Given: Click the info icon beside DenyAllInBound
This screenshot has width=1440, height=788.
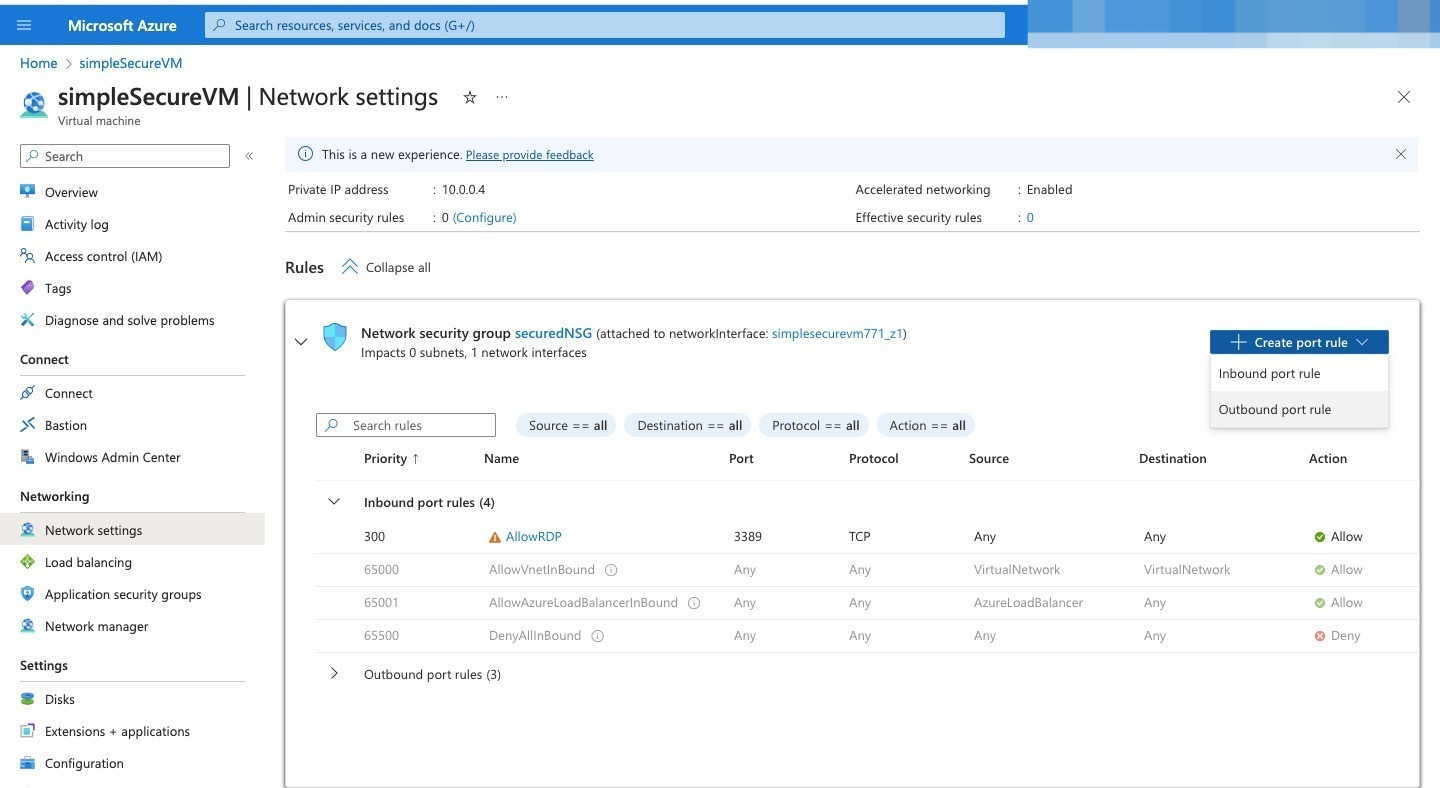Looking at the screenshot, I should [x=597, y=636].
